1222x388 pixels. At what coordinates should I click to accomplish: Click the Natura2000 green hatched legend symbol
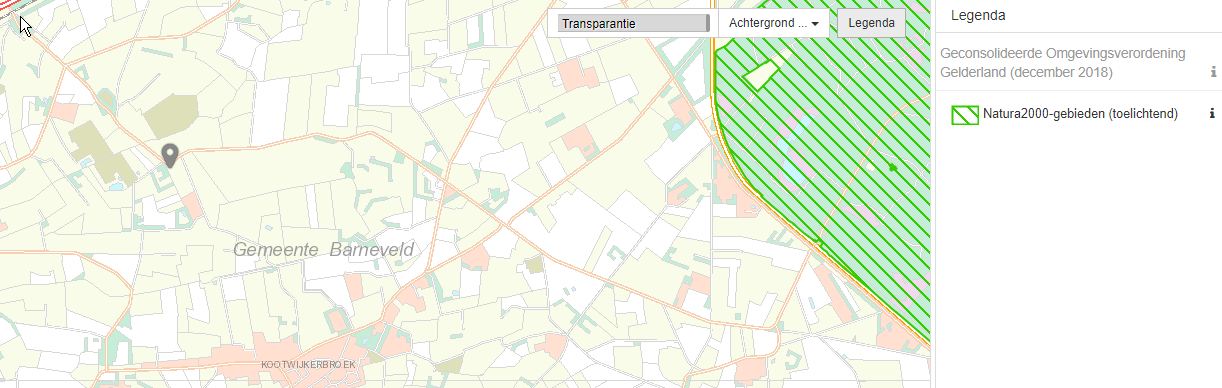point(965,115)
